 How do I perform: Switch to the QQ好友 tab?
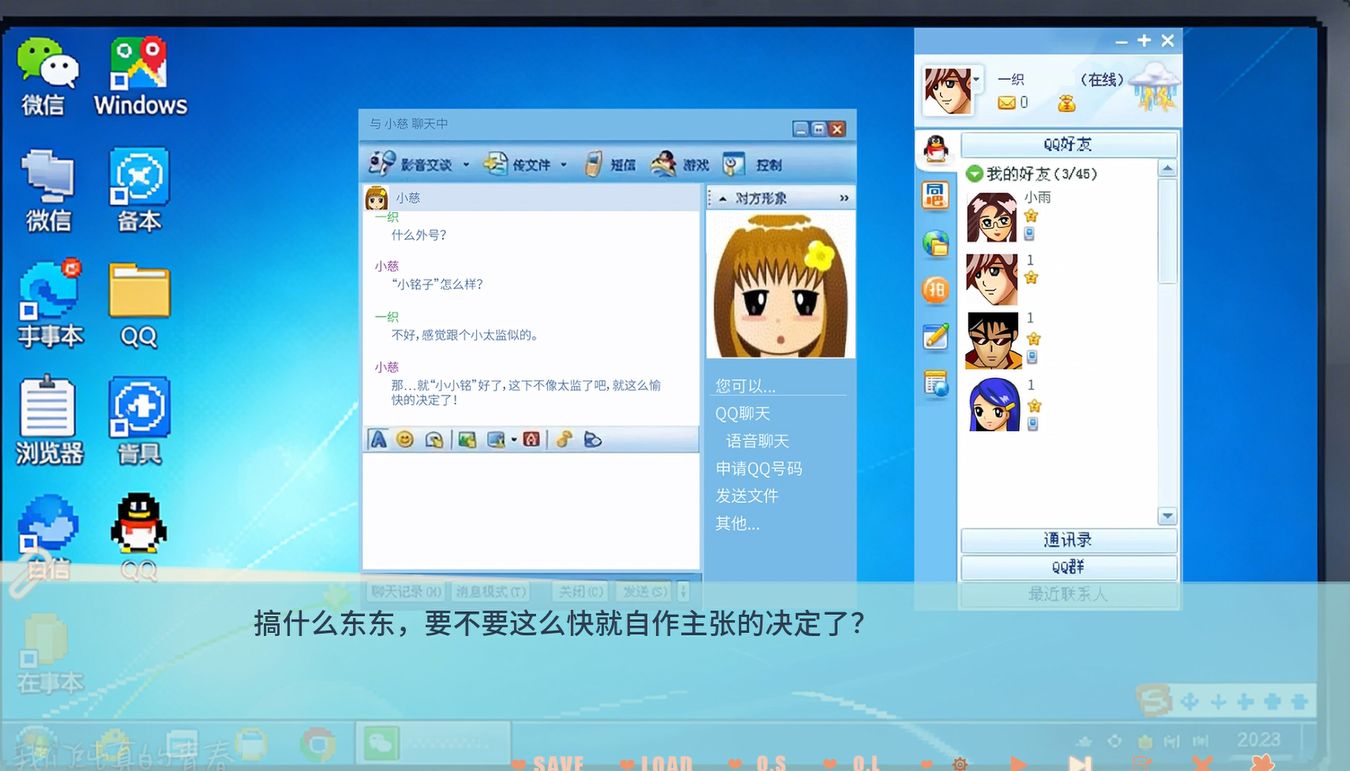click(1069, 144)
